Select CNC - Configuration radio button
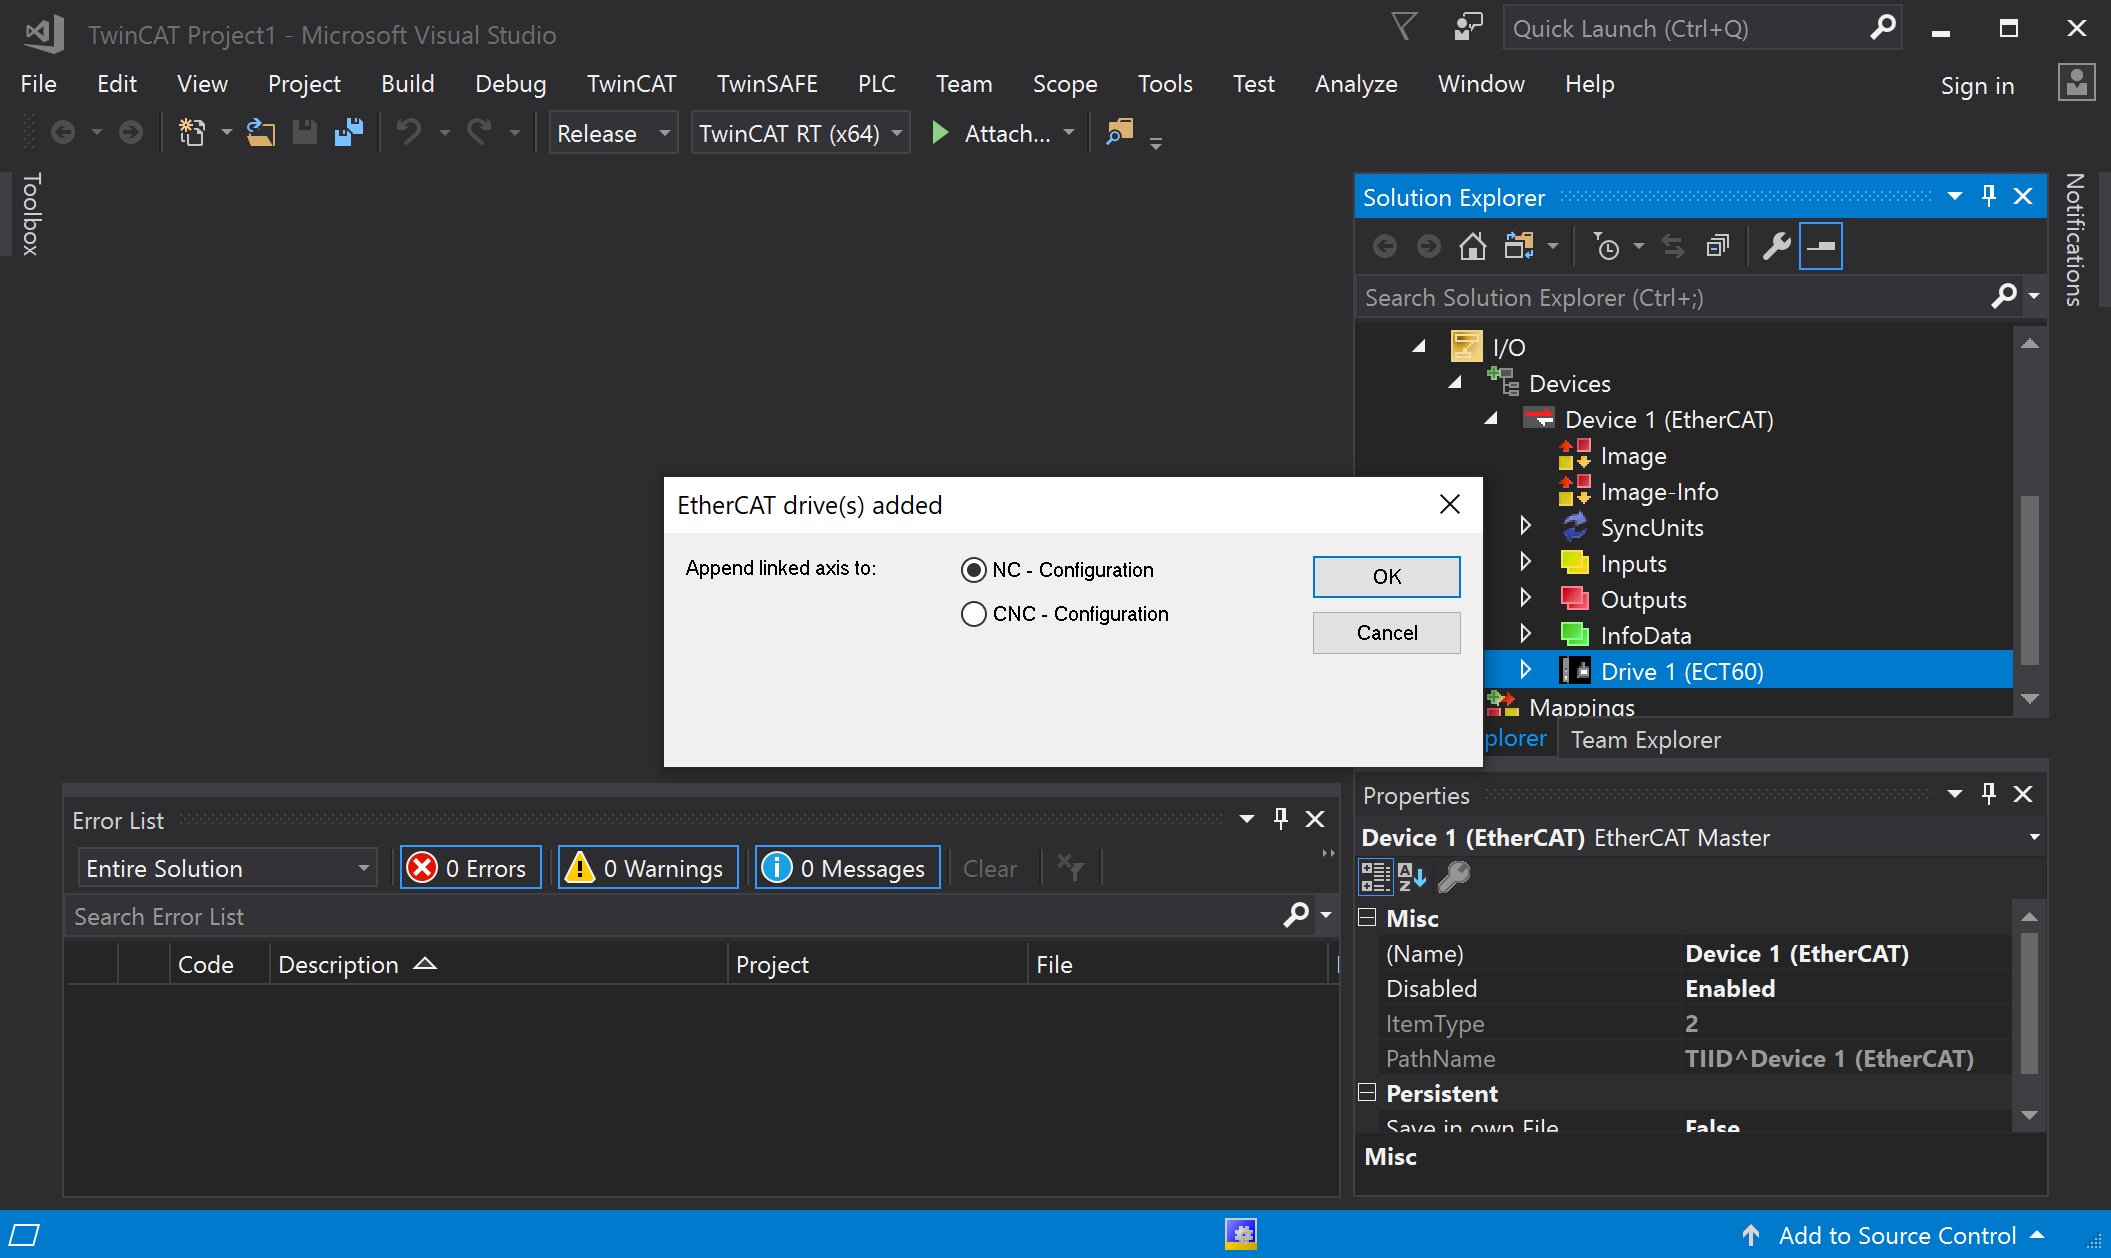2111x1258 pixels. (x=973, y=614)
